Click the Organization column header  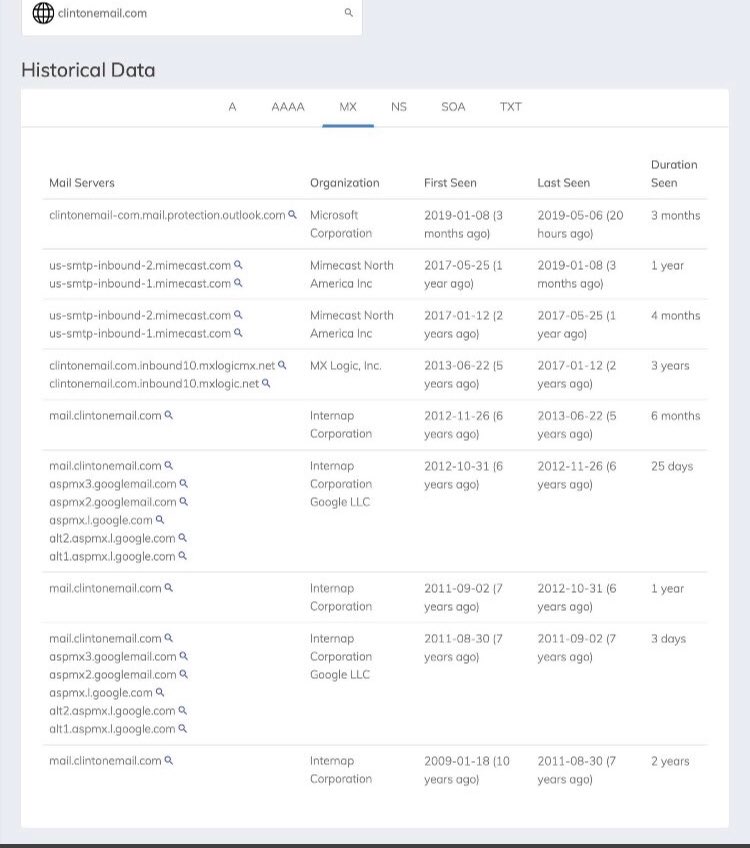coord(344,183)
